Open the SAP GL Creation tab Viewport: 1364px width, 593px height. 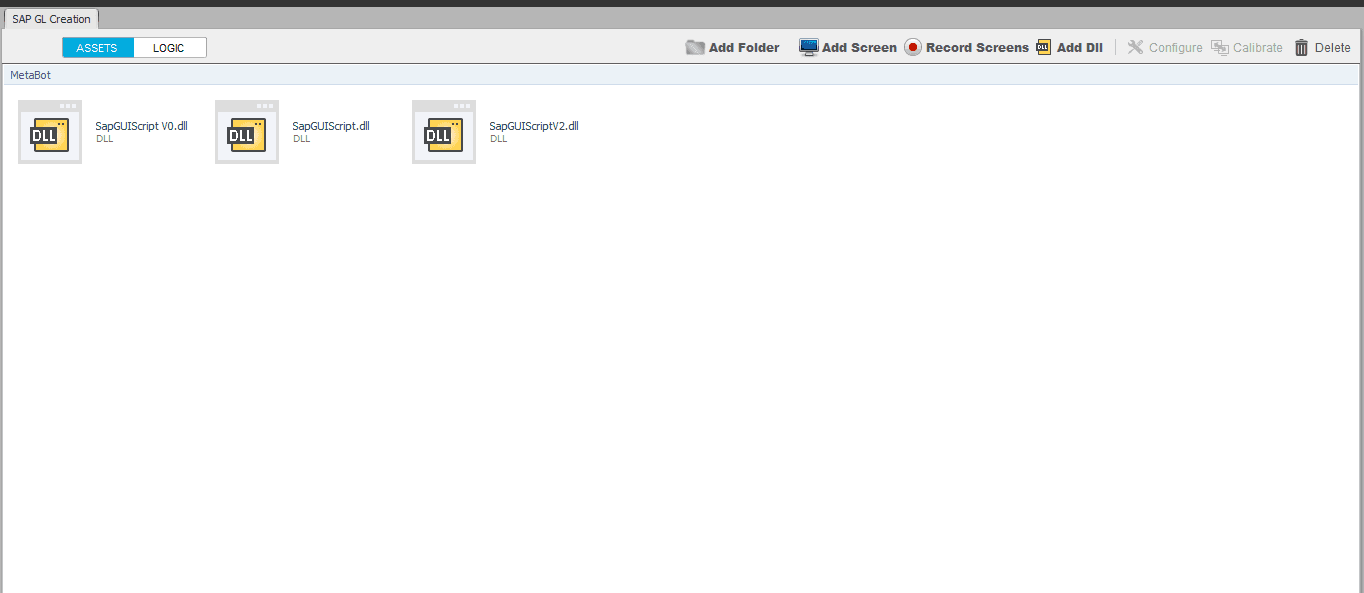tap(51, 19)
